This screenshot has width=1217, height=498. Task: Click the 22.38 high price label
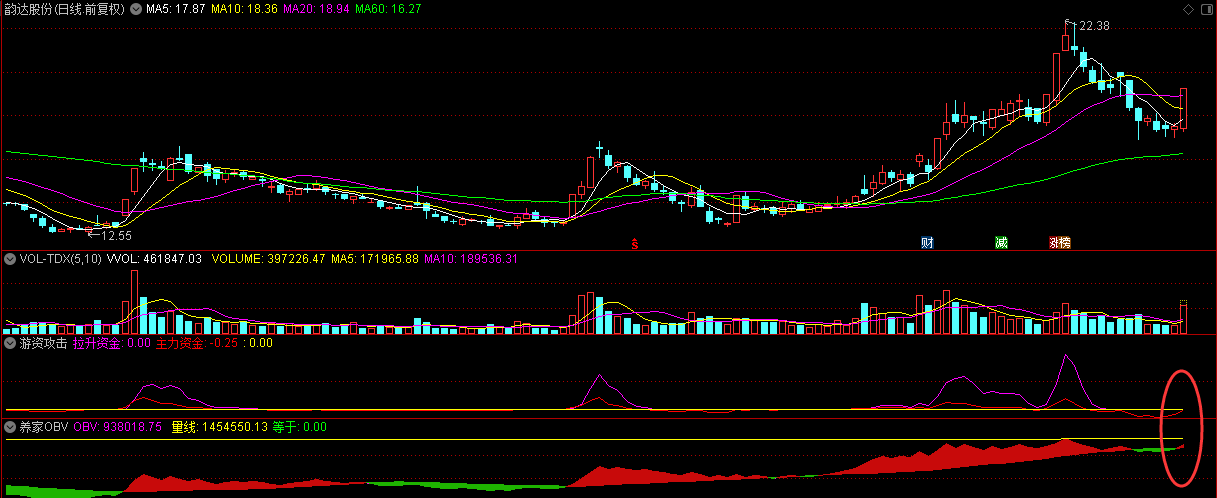[1092, 26]
